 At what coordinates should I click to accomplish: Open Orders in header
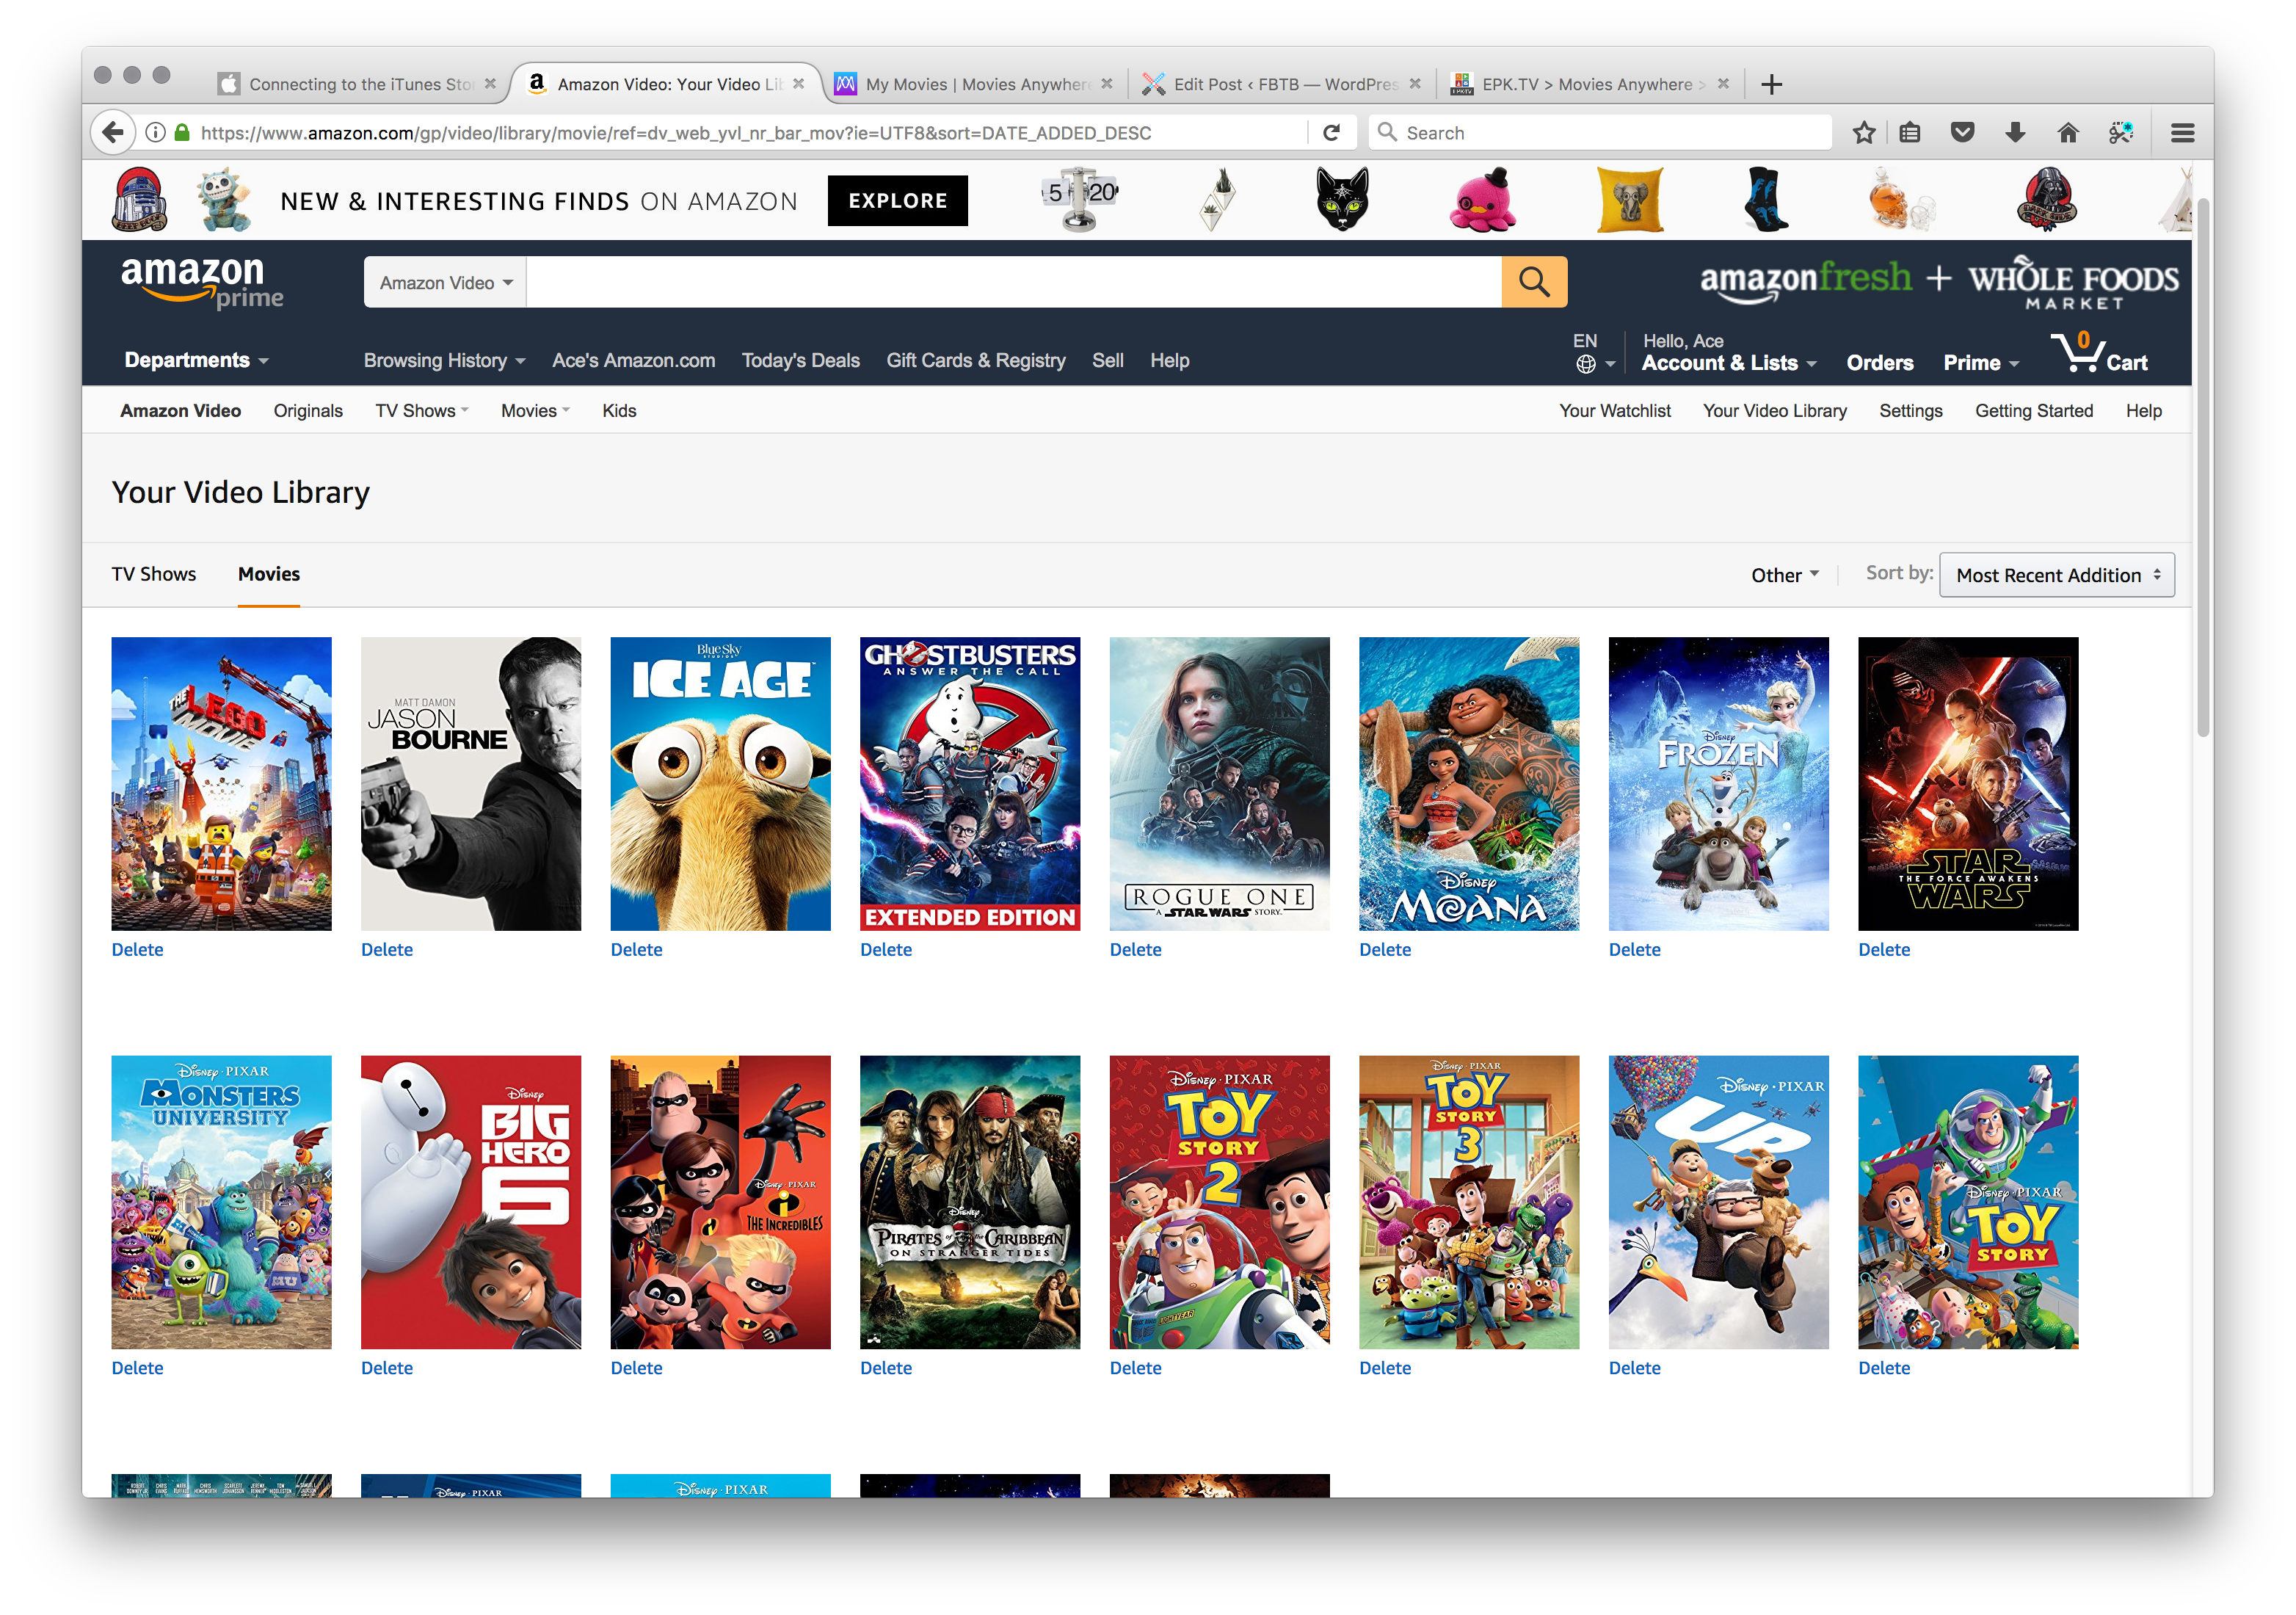tap(1879, 363)
